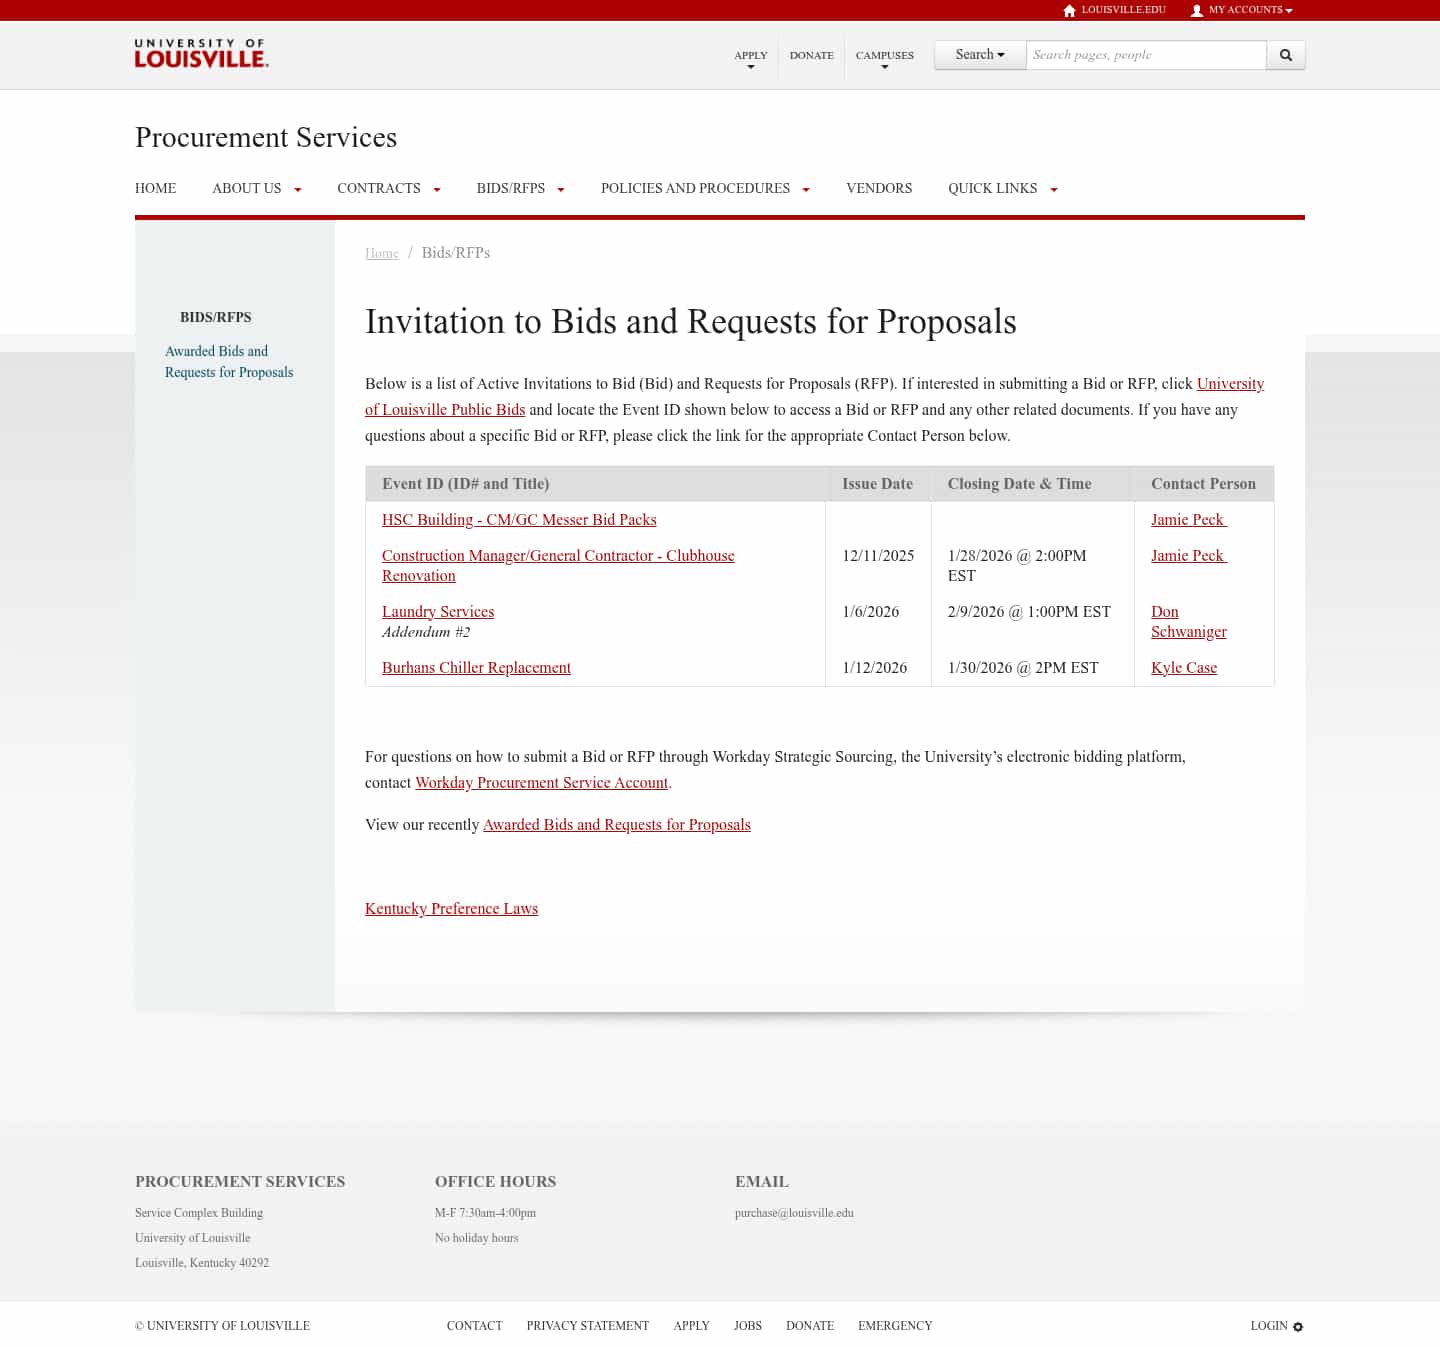
Task: Click the home icon beside LOUISVILLE.EDU
Action: (1068, 10)
